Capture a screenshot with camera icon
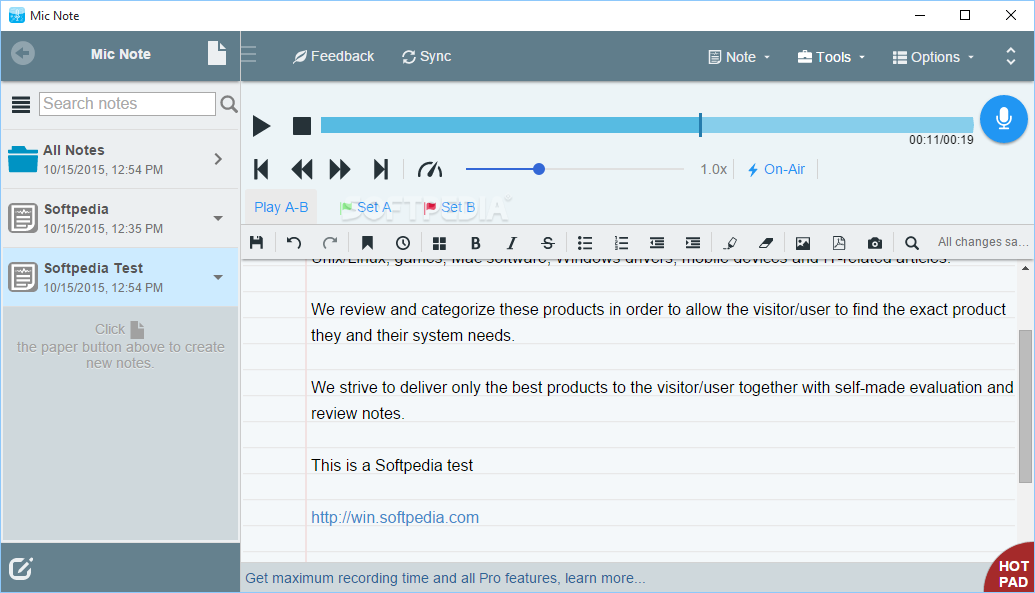This screenshot has width=1035, height=593. coord(875,243)
